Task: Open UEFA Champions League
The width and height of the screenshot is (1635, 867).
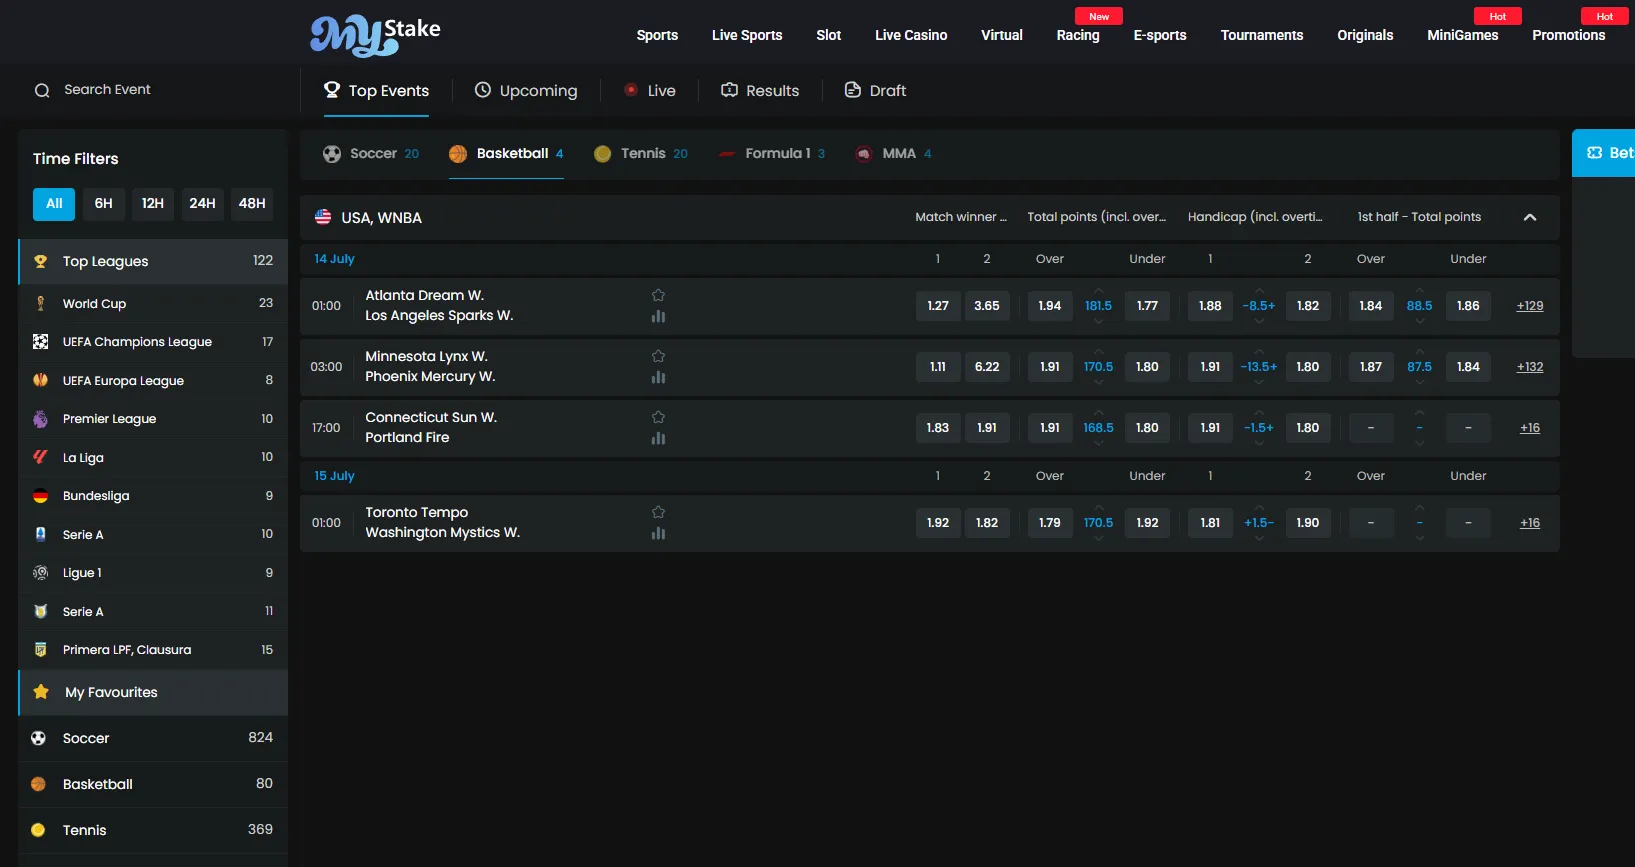Action: click(x=153, y=342)
